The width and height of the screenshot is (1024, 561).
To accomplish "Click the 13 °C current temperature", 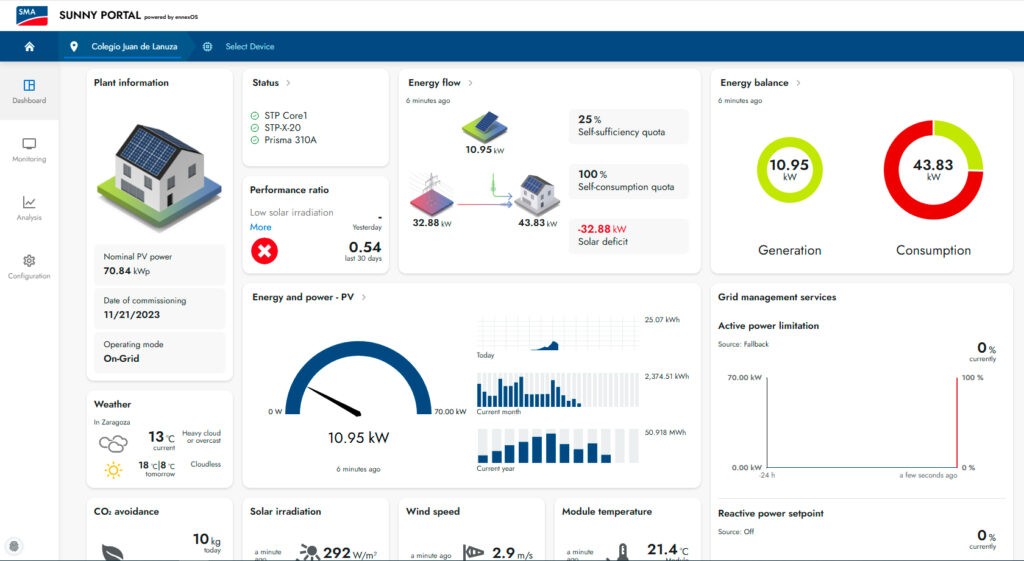I will (x=161, y=436).
